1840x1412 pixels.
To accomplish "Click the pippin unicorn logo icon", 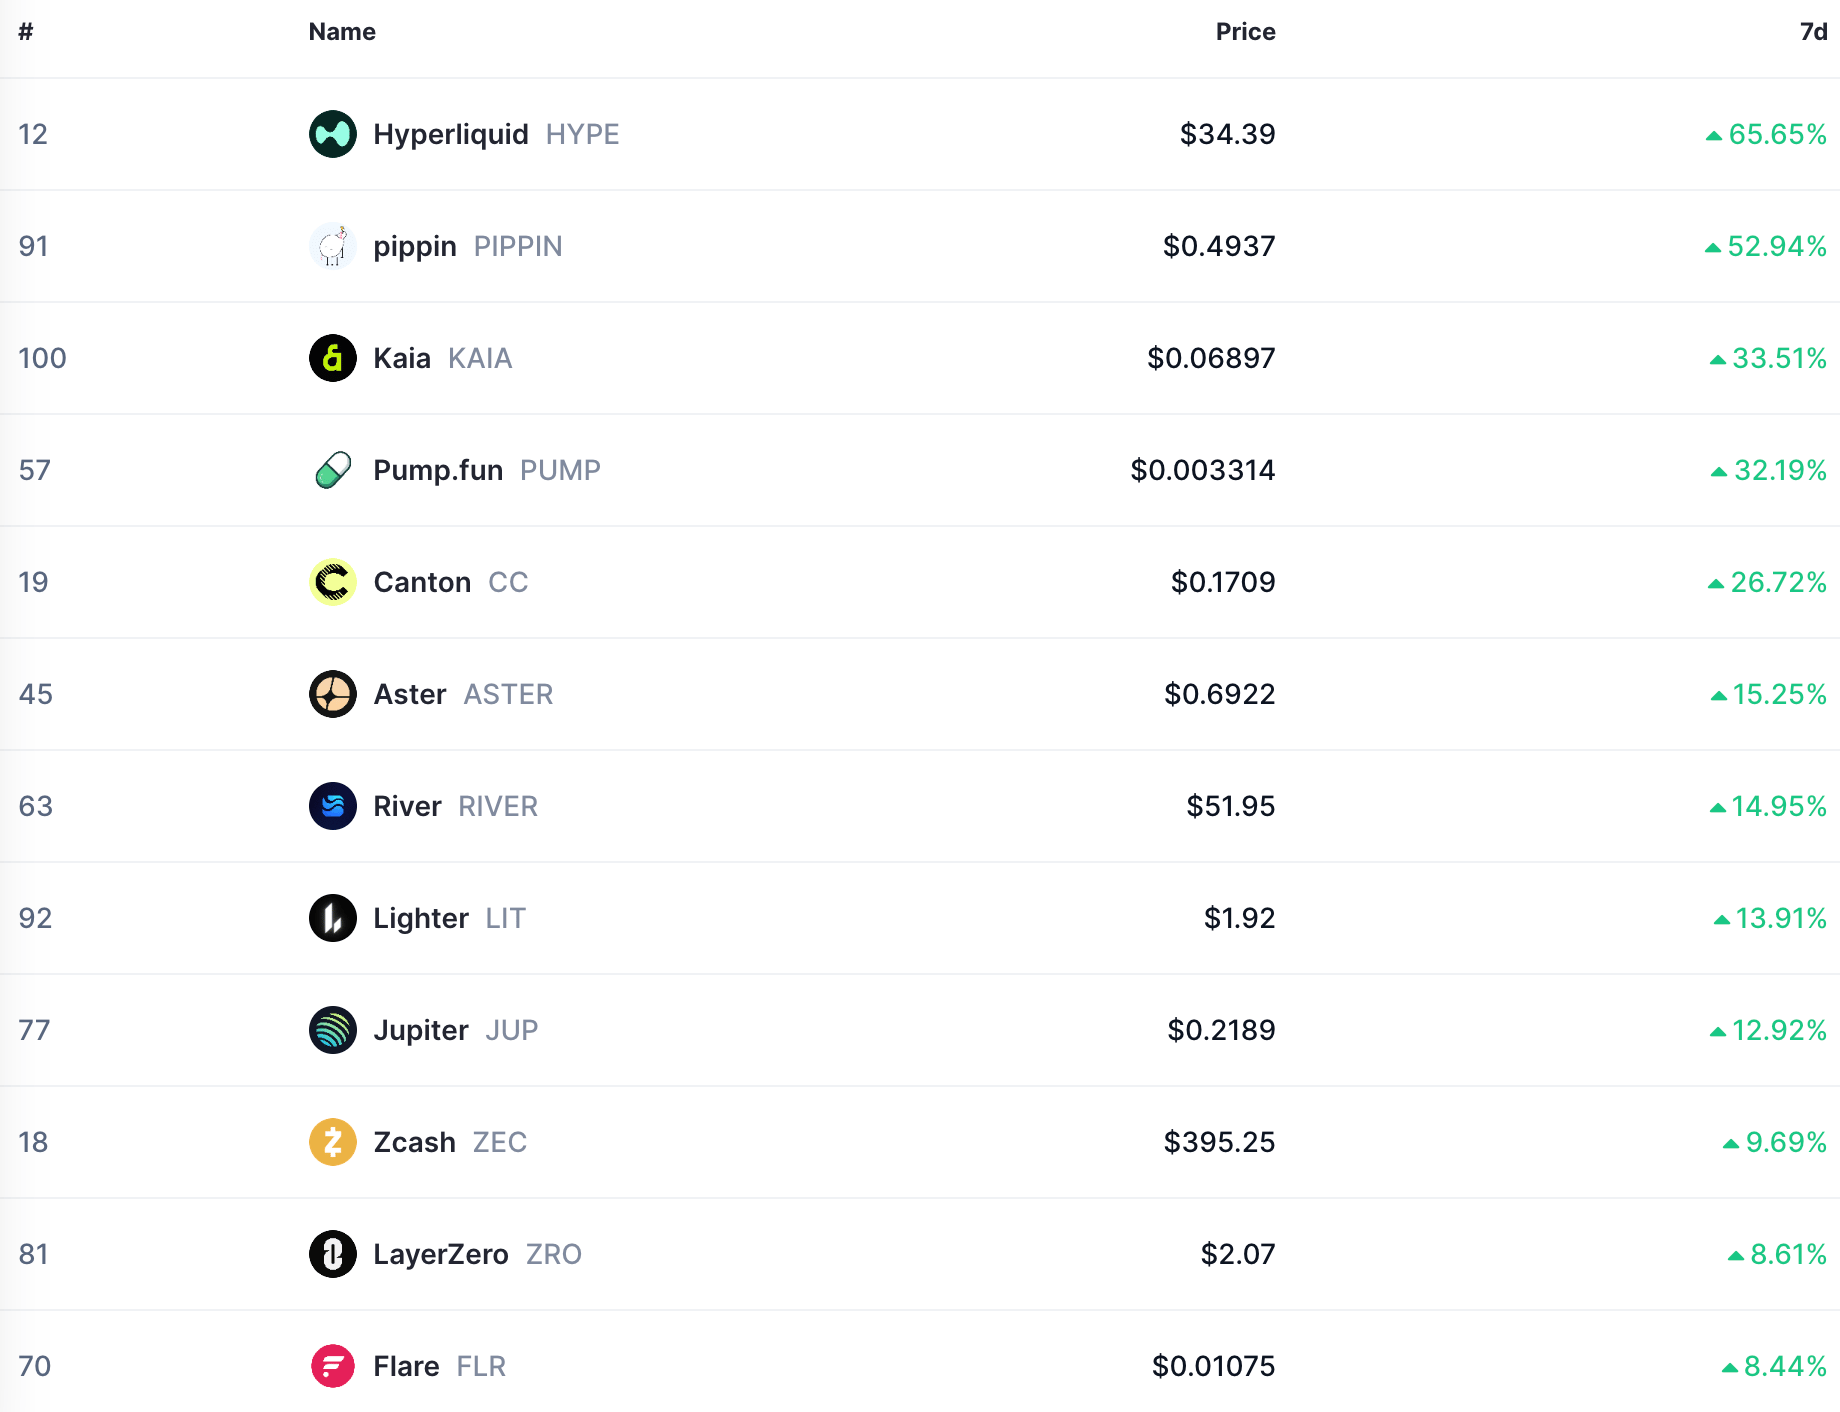I will tap(332, 246).
